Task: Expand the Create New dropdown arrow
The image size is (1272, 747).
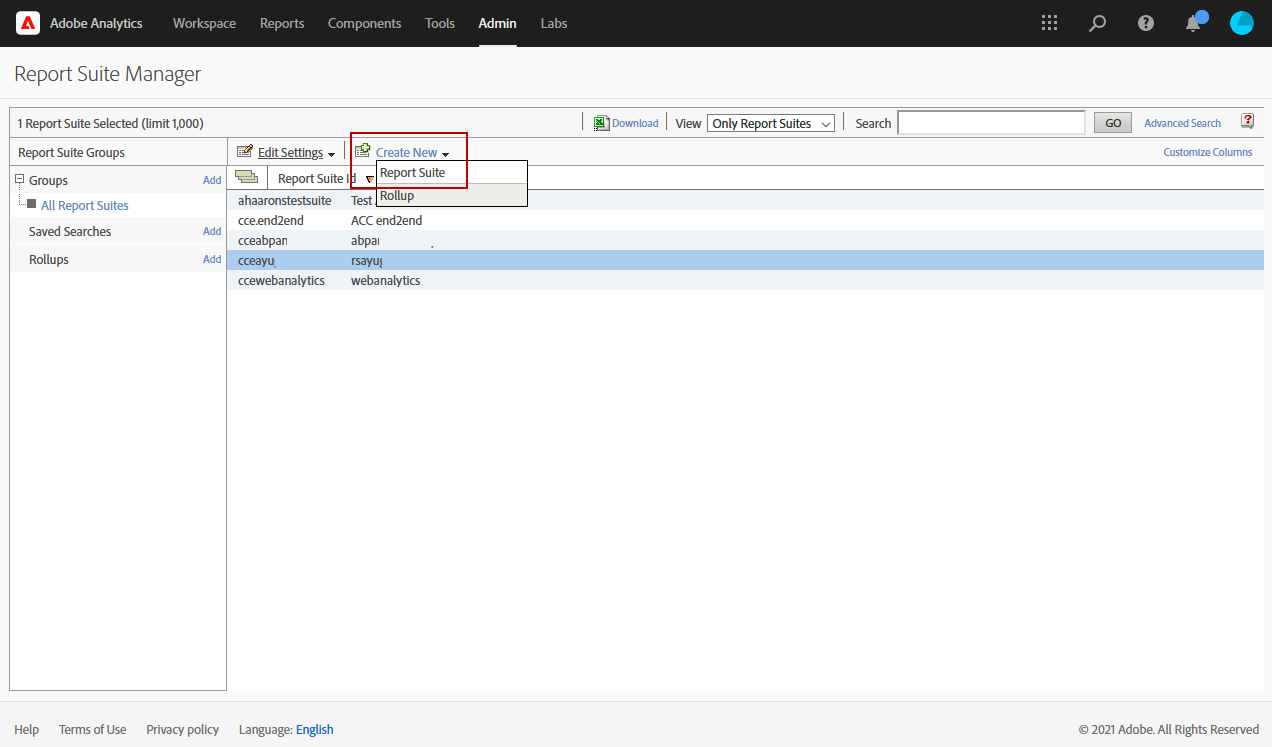Action: [445, 154]
